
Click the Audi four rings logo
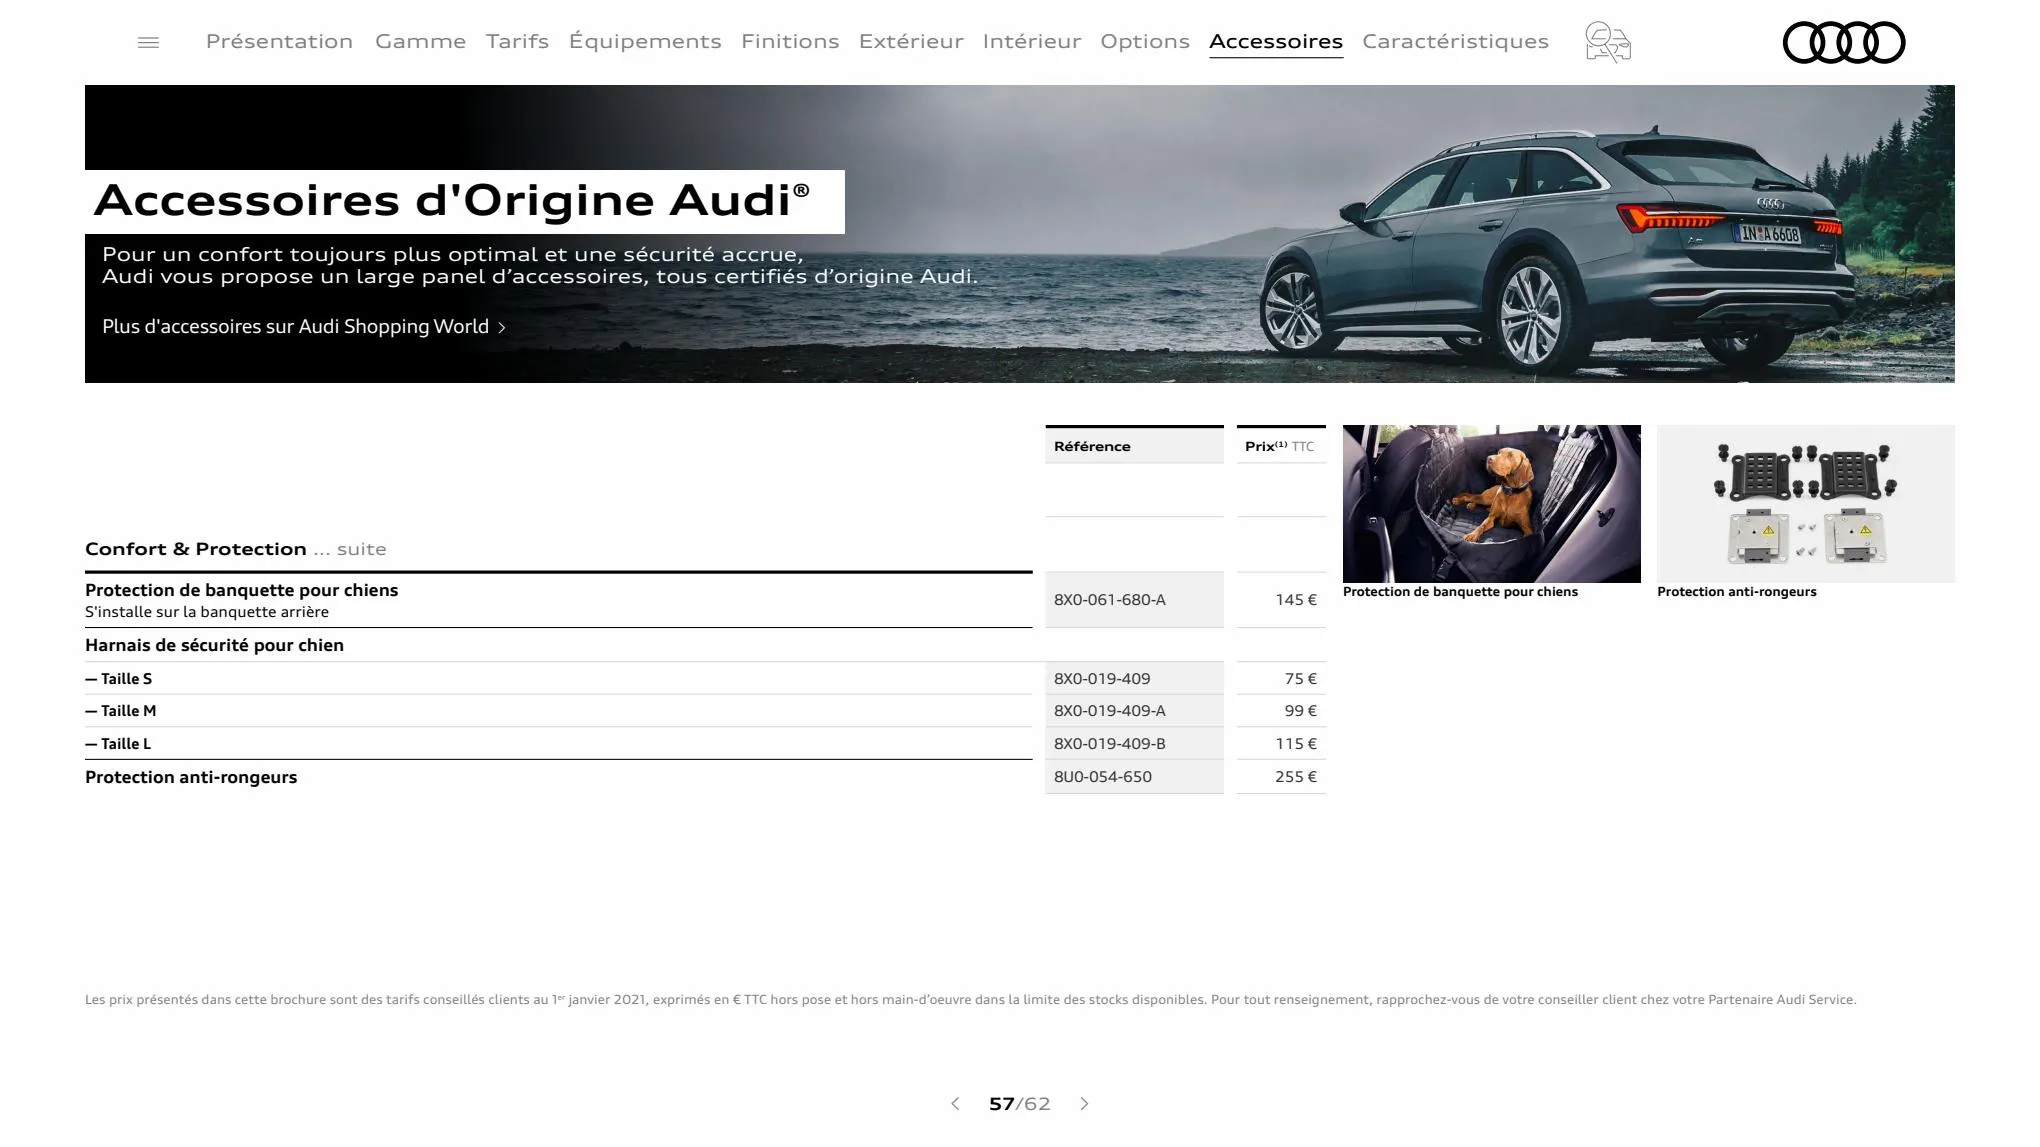point(1844,42)
